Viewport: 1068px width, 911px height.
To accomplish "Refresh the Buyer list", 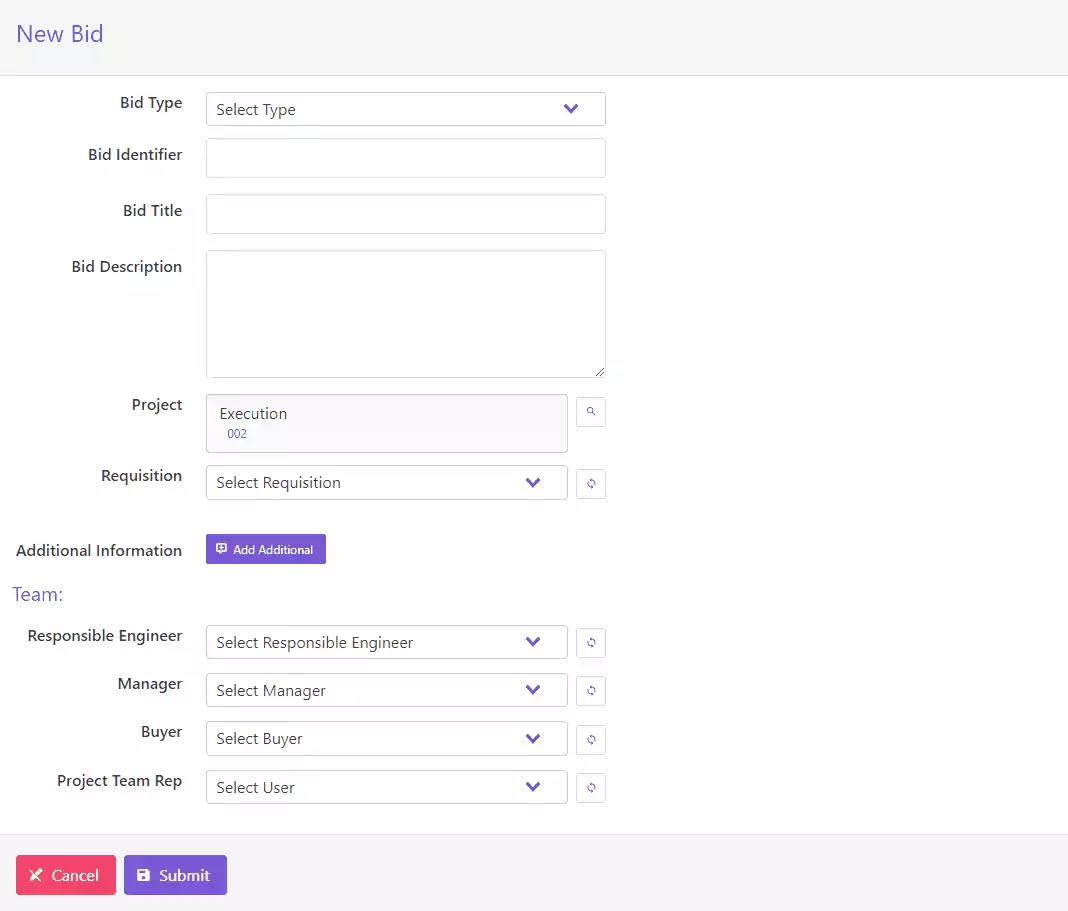I will 591,739.
